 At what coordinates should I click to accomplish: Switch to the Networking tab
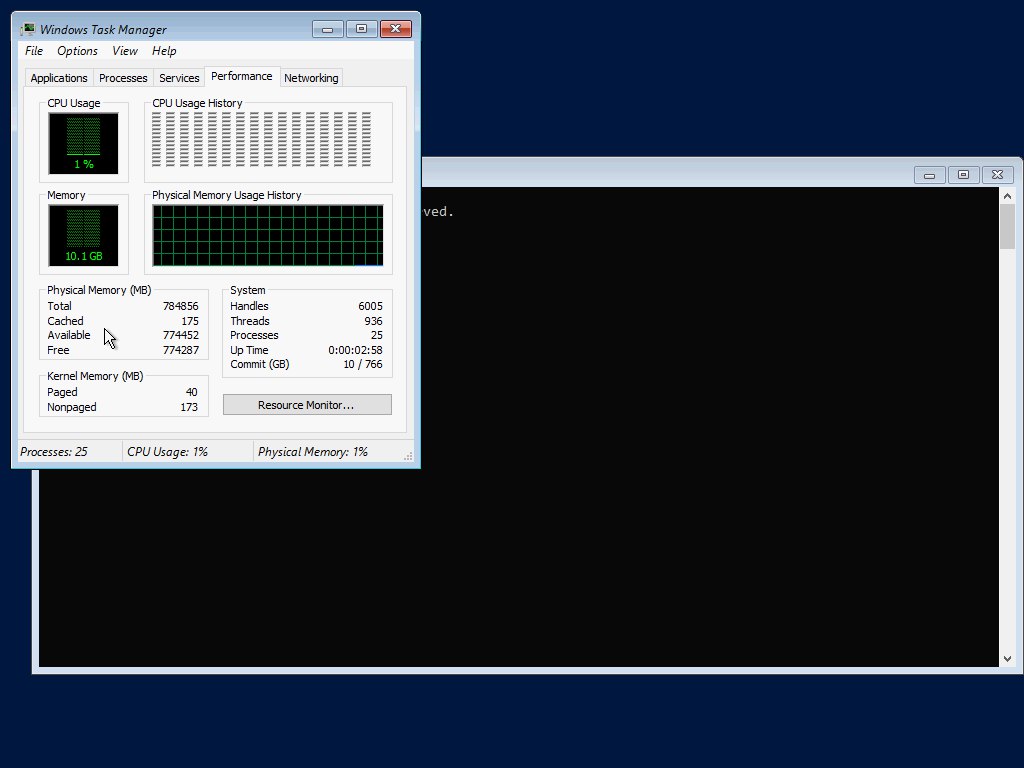(x=311, y=78)
